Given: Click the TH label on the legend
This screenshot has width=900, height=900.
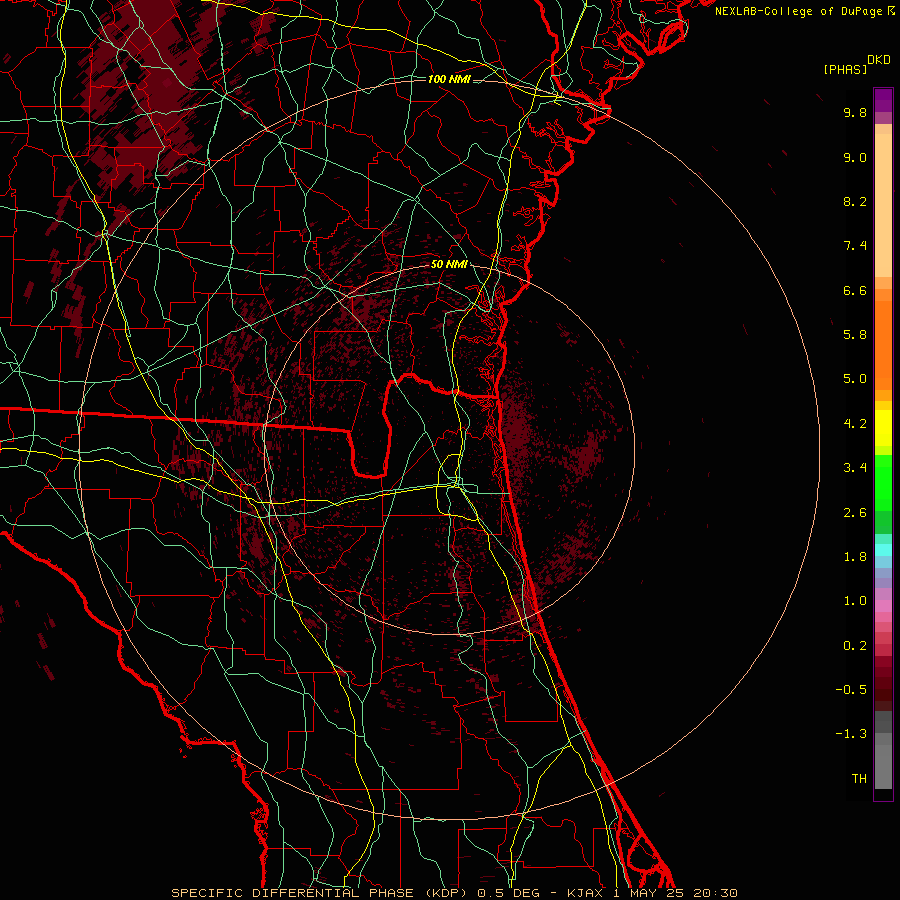Looking at the screenshot, I should point(859,779).
